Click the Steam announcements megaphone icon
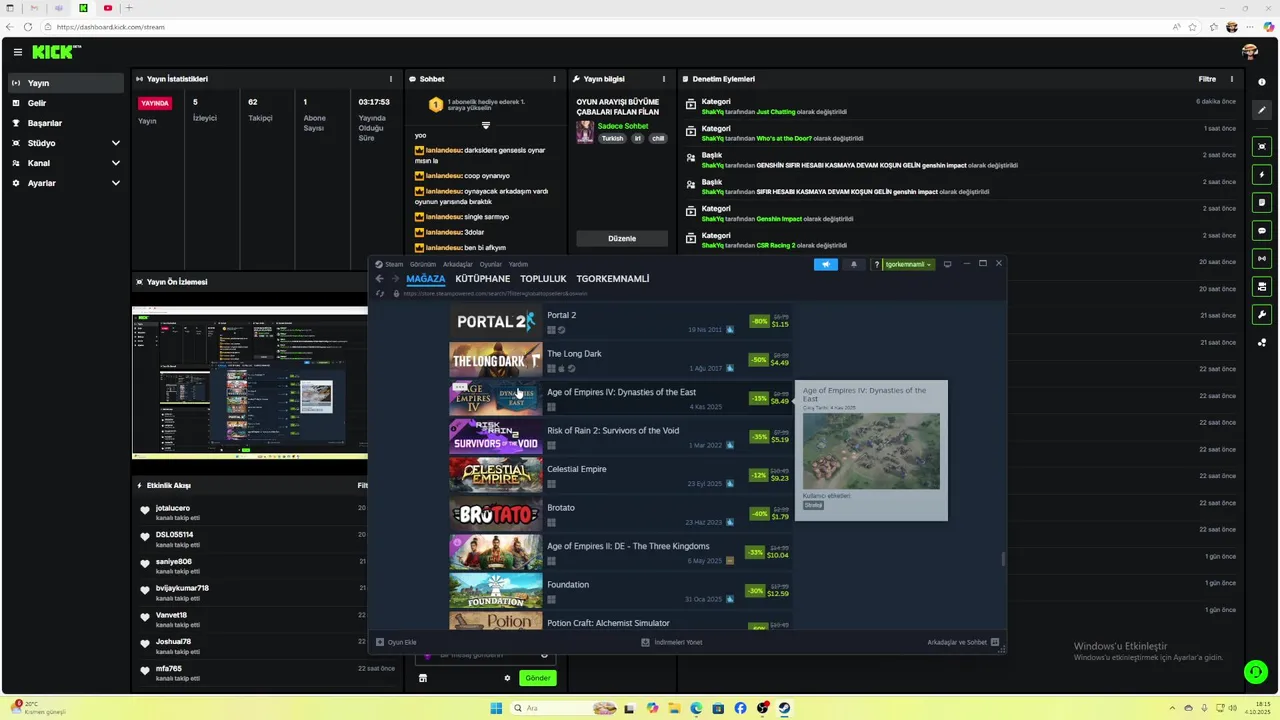Image resolution: width=1280 pixels, height=720 pixels. point(826,264)
